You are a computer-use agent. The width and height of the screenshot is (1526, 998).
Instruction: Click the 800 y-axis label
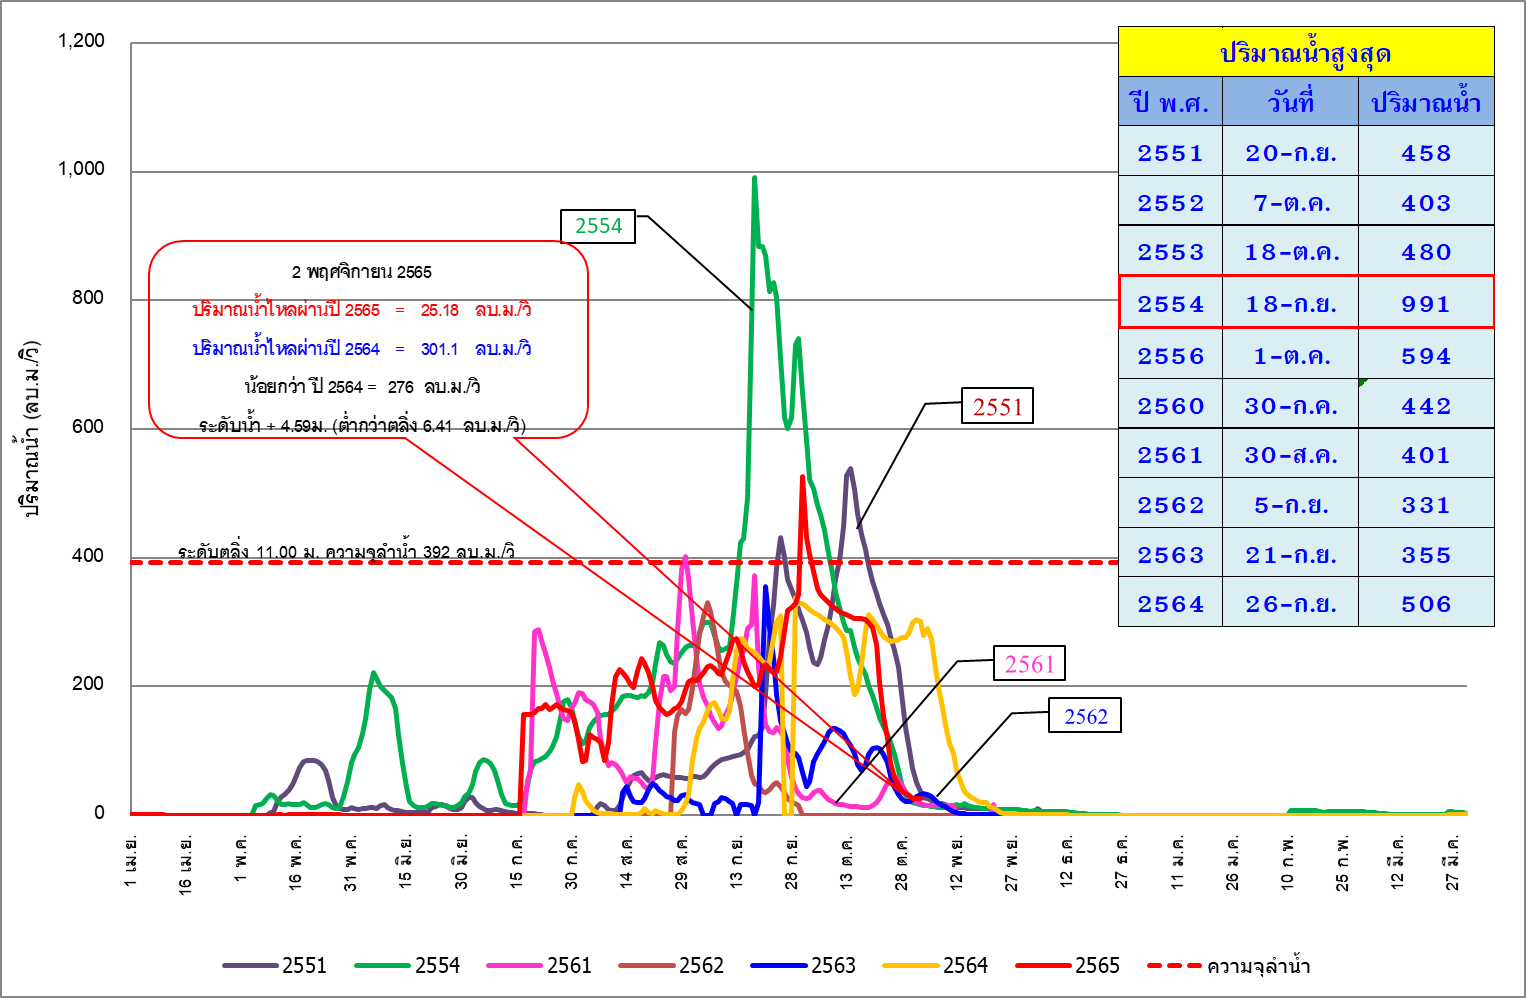87,298
